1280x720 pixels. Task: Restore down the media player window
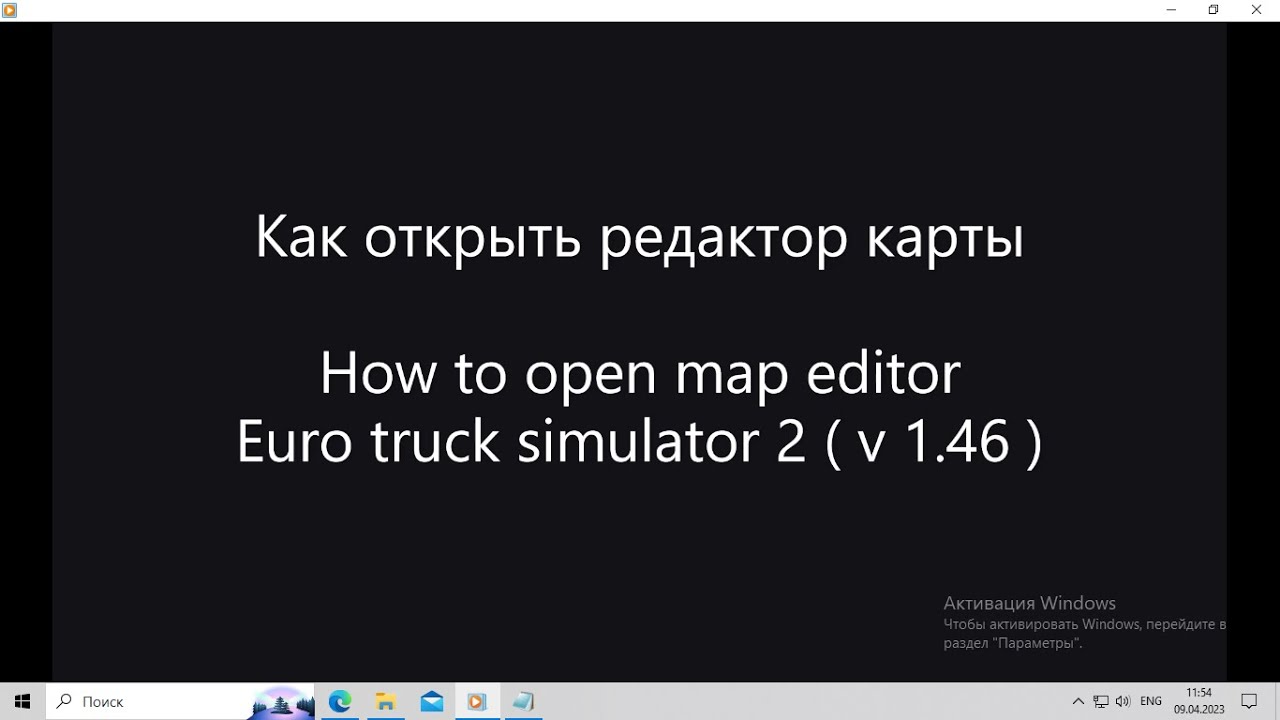1214,10
